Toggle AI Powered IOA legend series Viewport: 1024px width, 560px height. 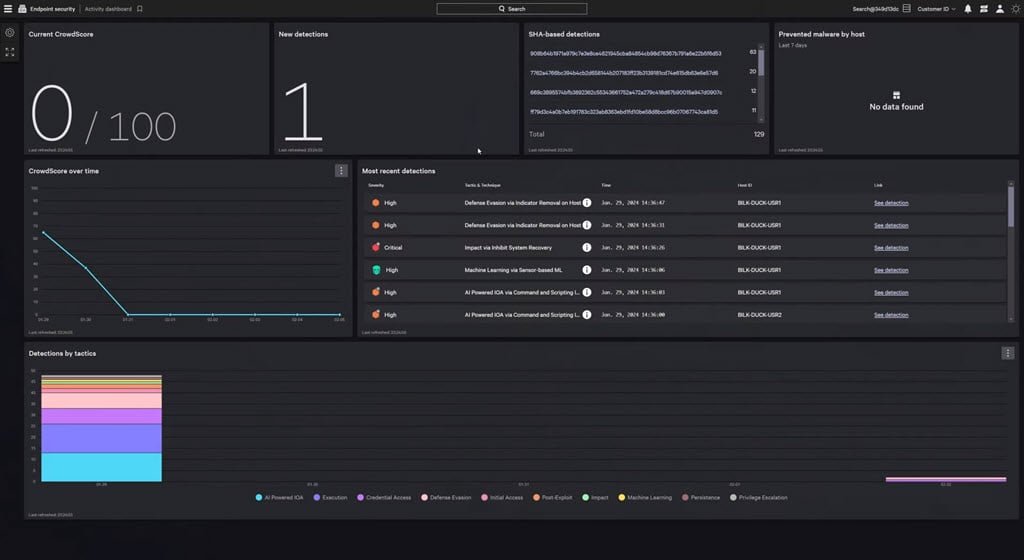pyautogui.click(x=283, y=496)
